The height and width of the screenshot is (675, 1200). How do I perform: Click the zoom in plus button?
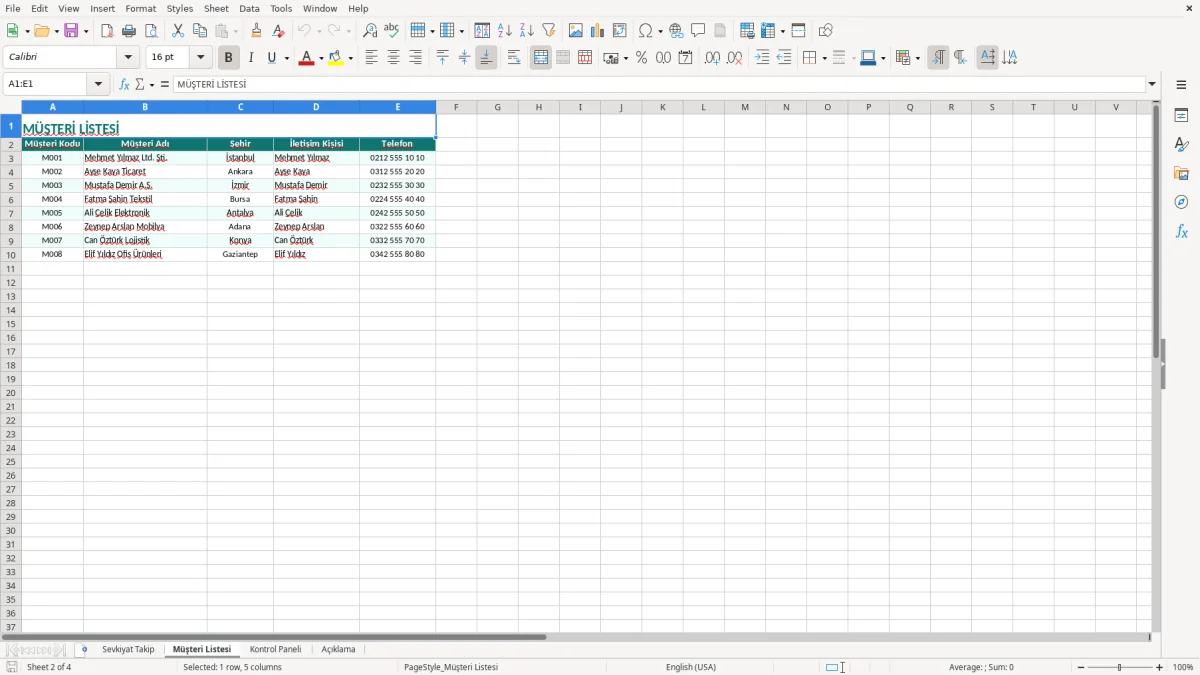pyautogui.click(x=1160, y=667)
